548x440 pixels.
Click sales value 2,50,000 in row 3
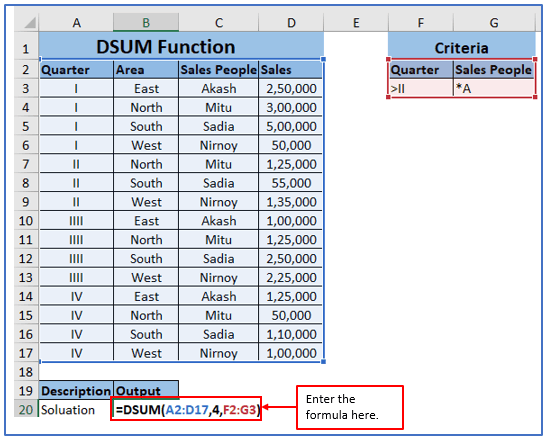click(x=291, y=88)
